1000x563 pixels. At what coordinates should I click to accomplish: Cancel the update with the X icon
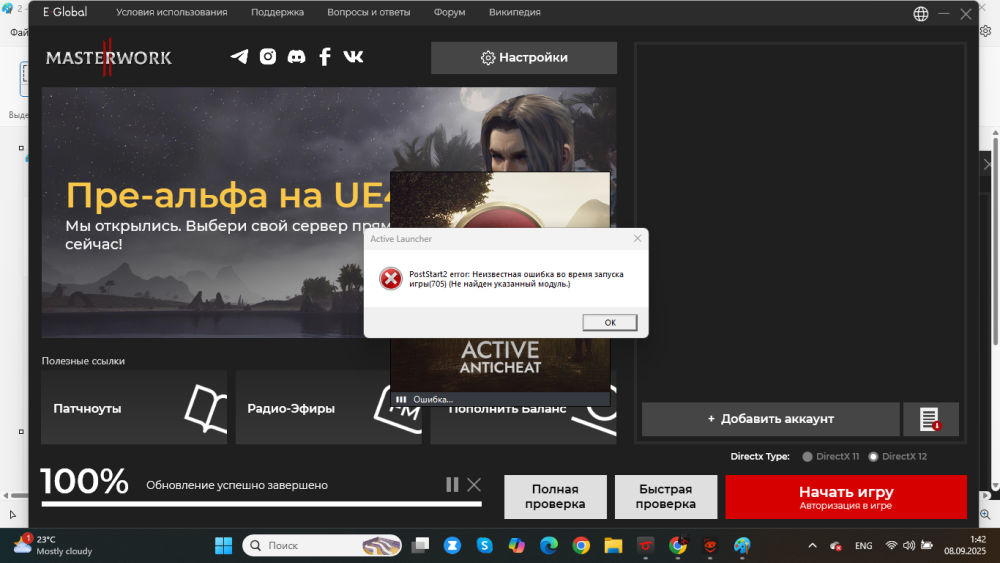[x=474, y=485]
